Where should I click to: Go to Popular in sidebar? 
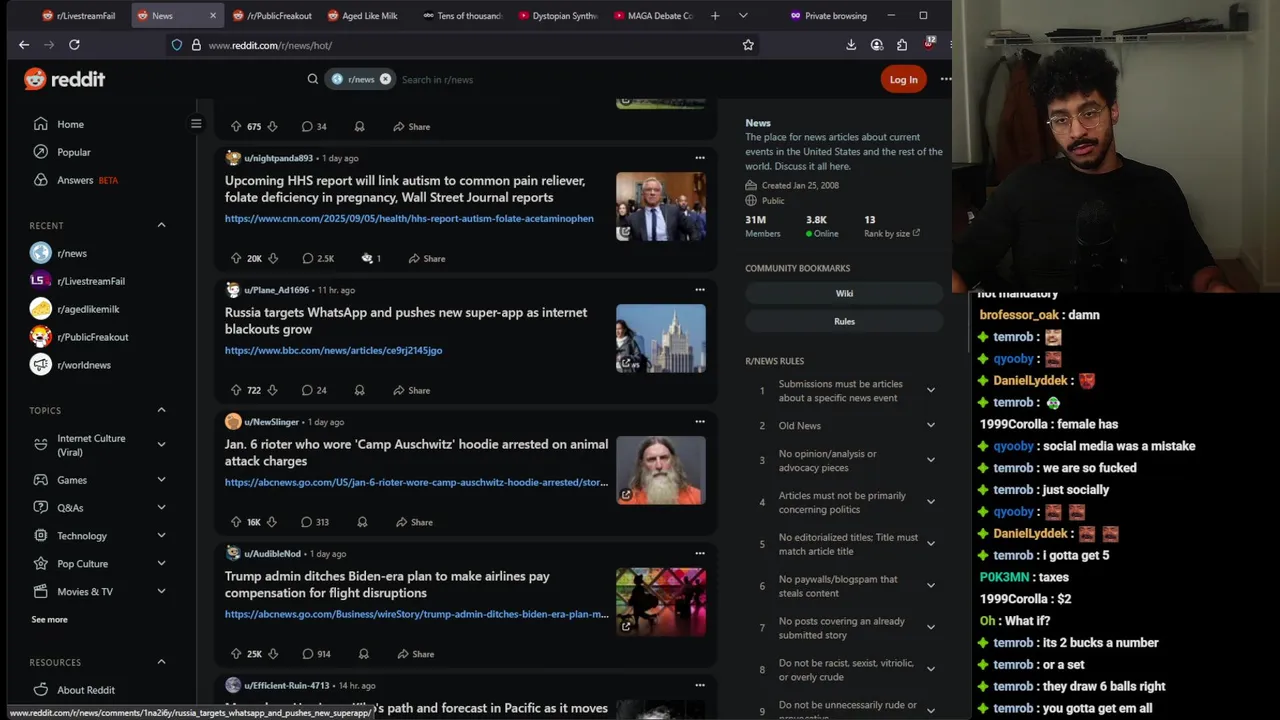(74, 152)
